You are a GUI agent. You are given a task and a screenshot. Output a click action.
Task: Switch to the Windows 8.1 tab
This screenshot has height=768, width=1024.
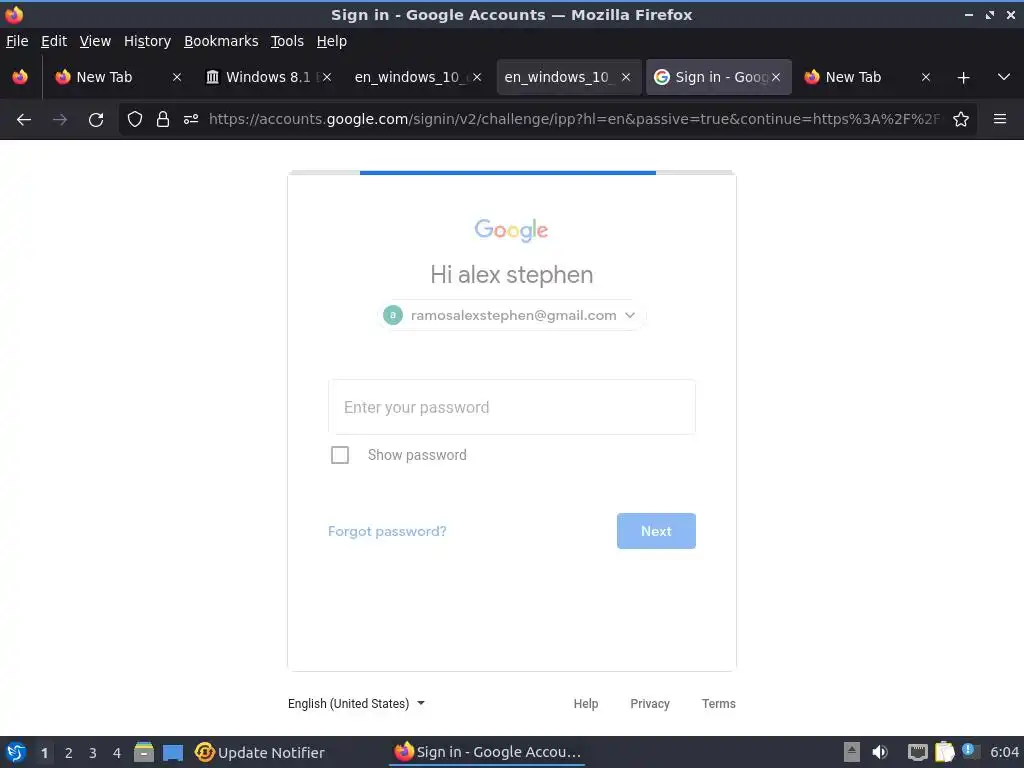[x=268, y=77]
